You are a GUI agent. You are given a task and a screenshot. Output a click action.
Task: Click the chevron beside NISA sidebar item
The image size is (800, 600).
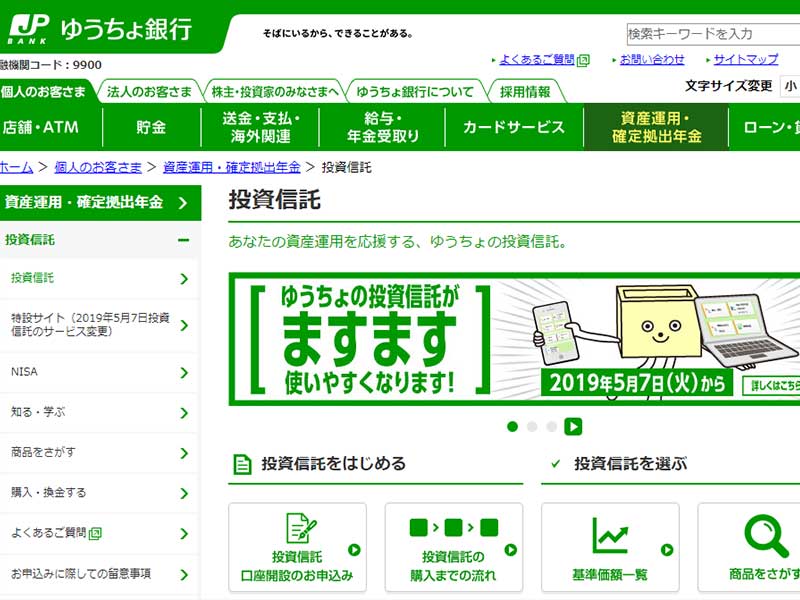[184, 372]
